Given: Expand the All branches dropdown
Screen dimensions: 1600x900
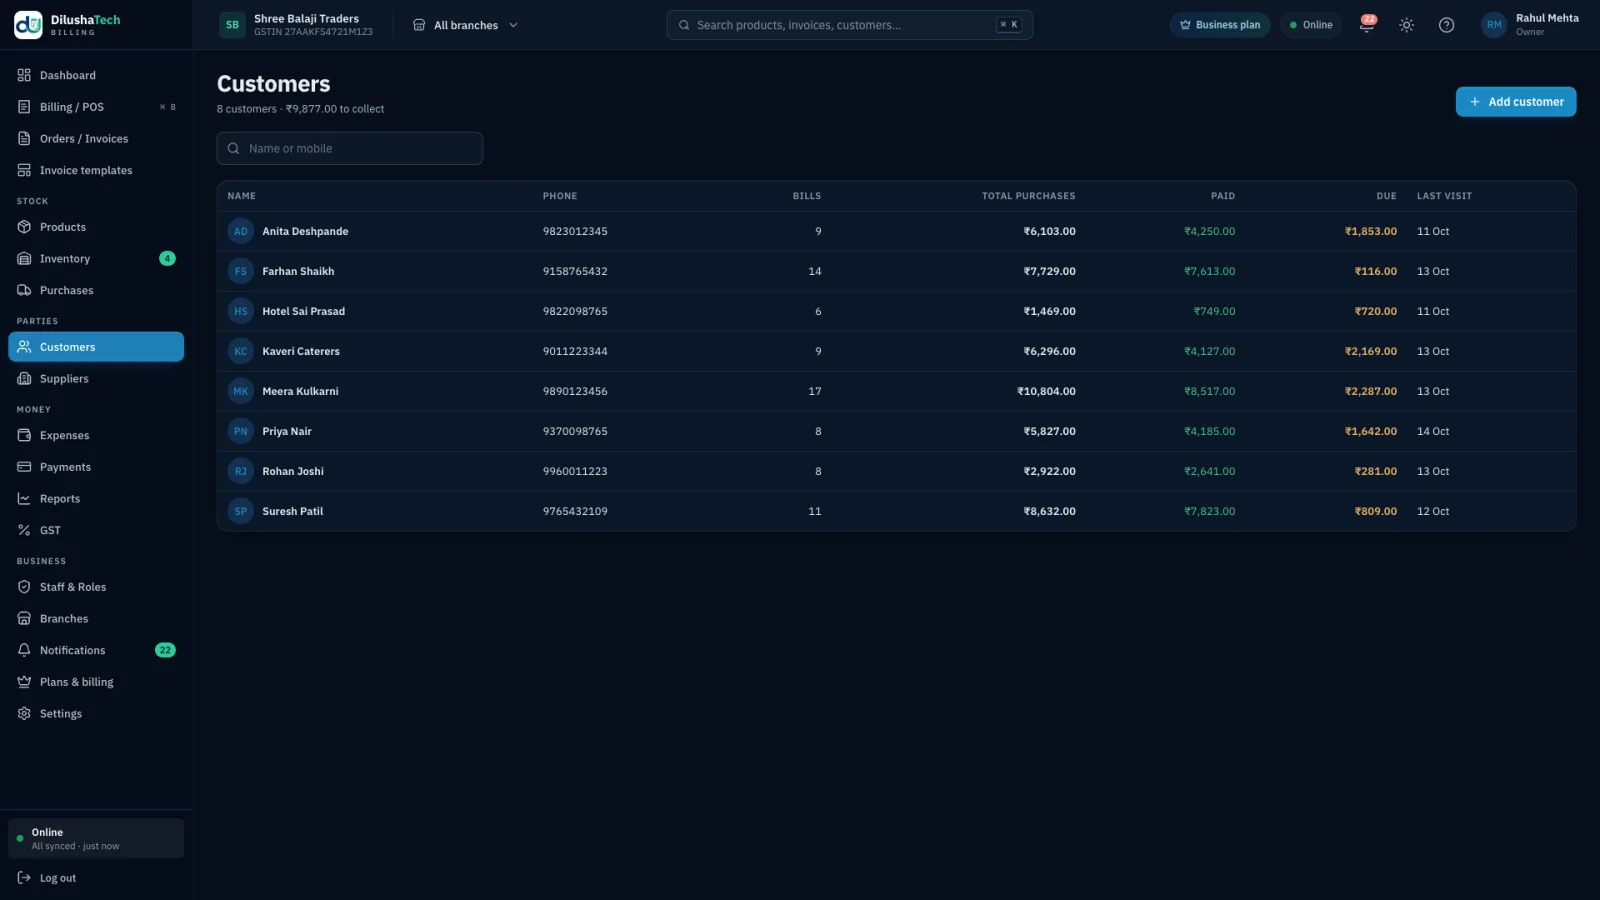Looking at the screenshot, I should 466,25.
